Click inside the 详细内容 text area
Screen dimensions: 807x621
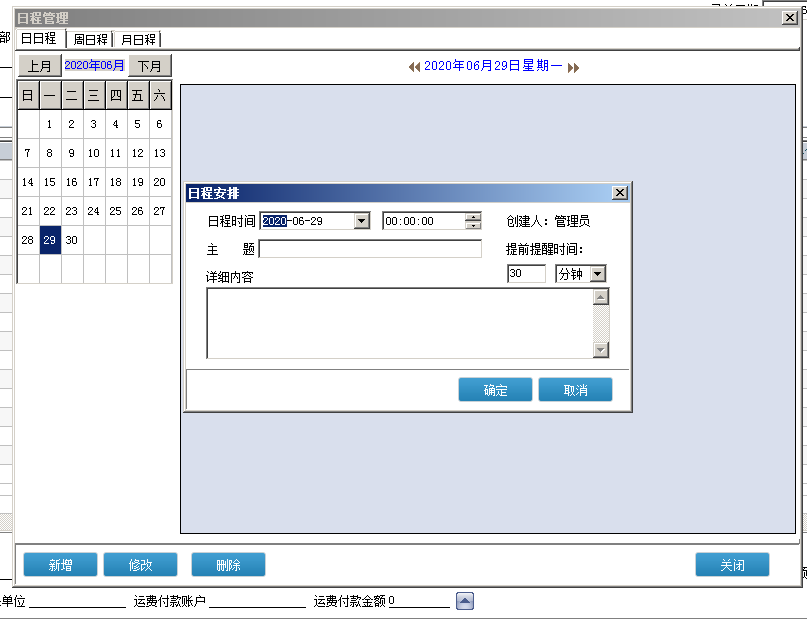(x=400, y=323)
